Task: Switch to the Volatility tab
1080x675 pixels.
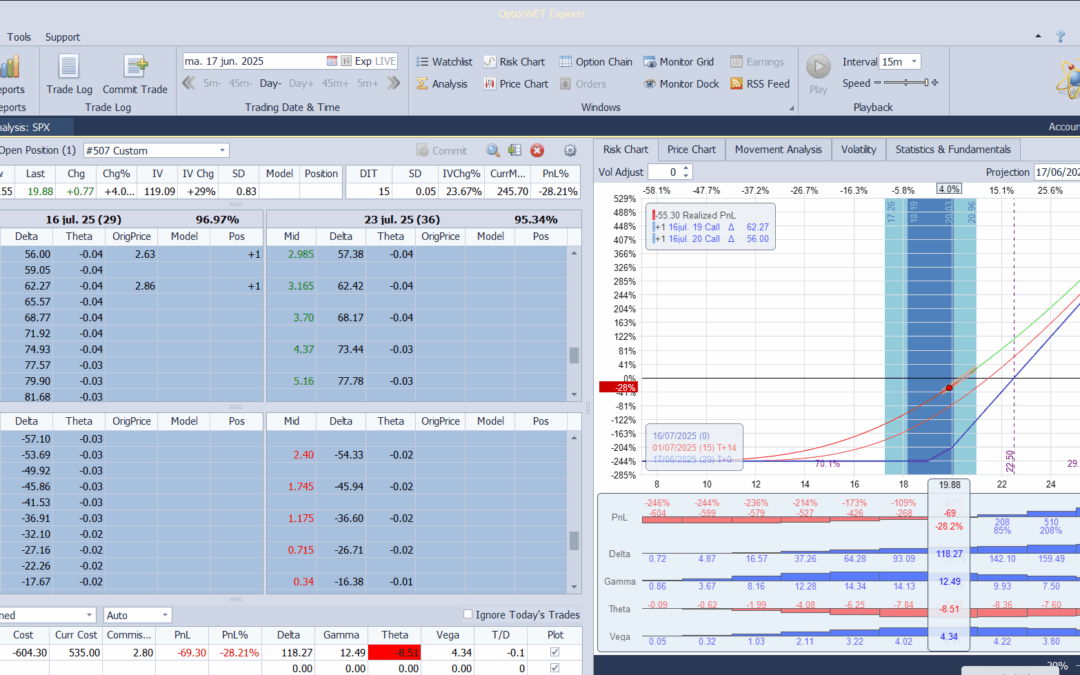Action: click(x=858, y=149)
